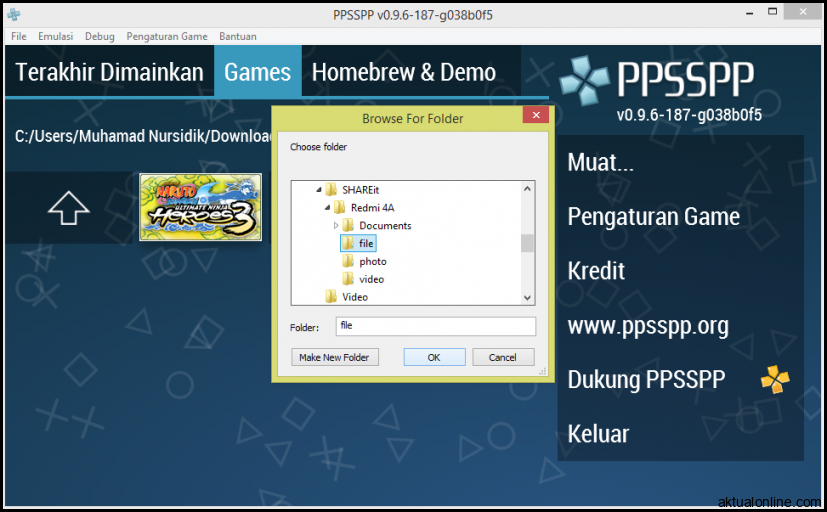
Task: Click the Make New Folder button
Action: (335, 357)
